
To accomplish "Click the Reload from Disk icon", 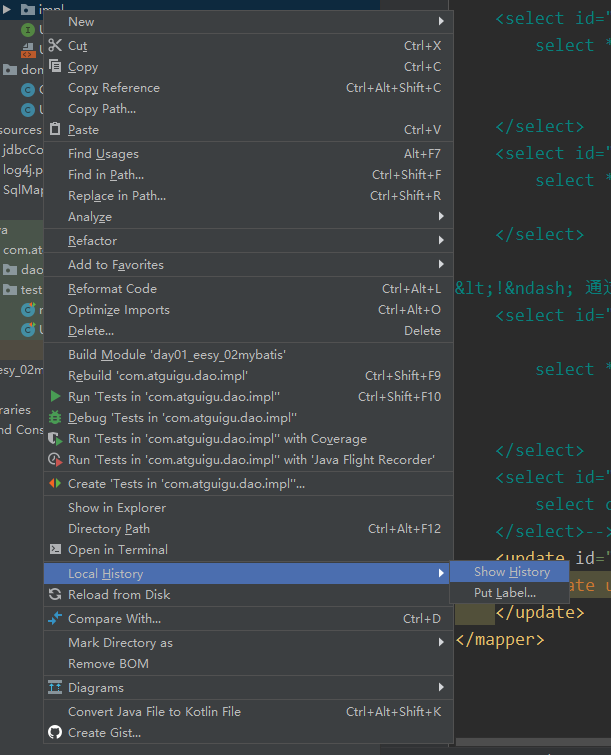I will coord(55,595).
